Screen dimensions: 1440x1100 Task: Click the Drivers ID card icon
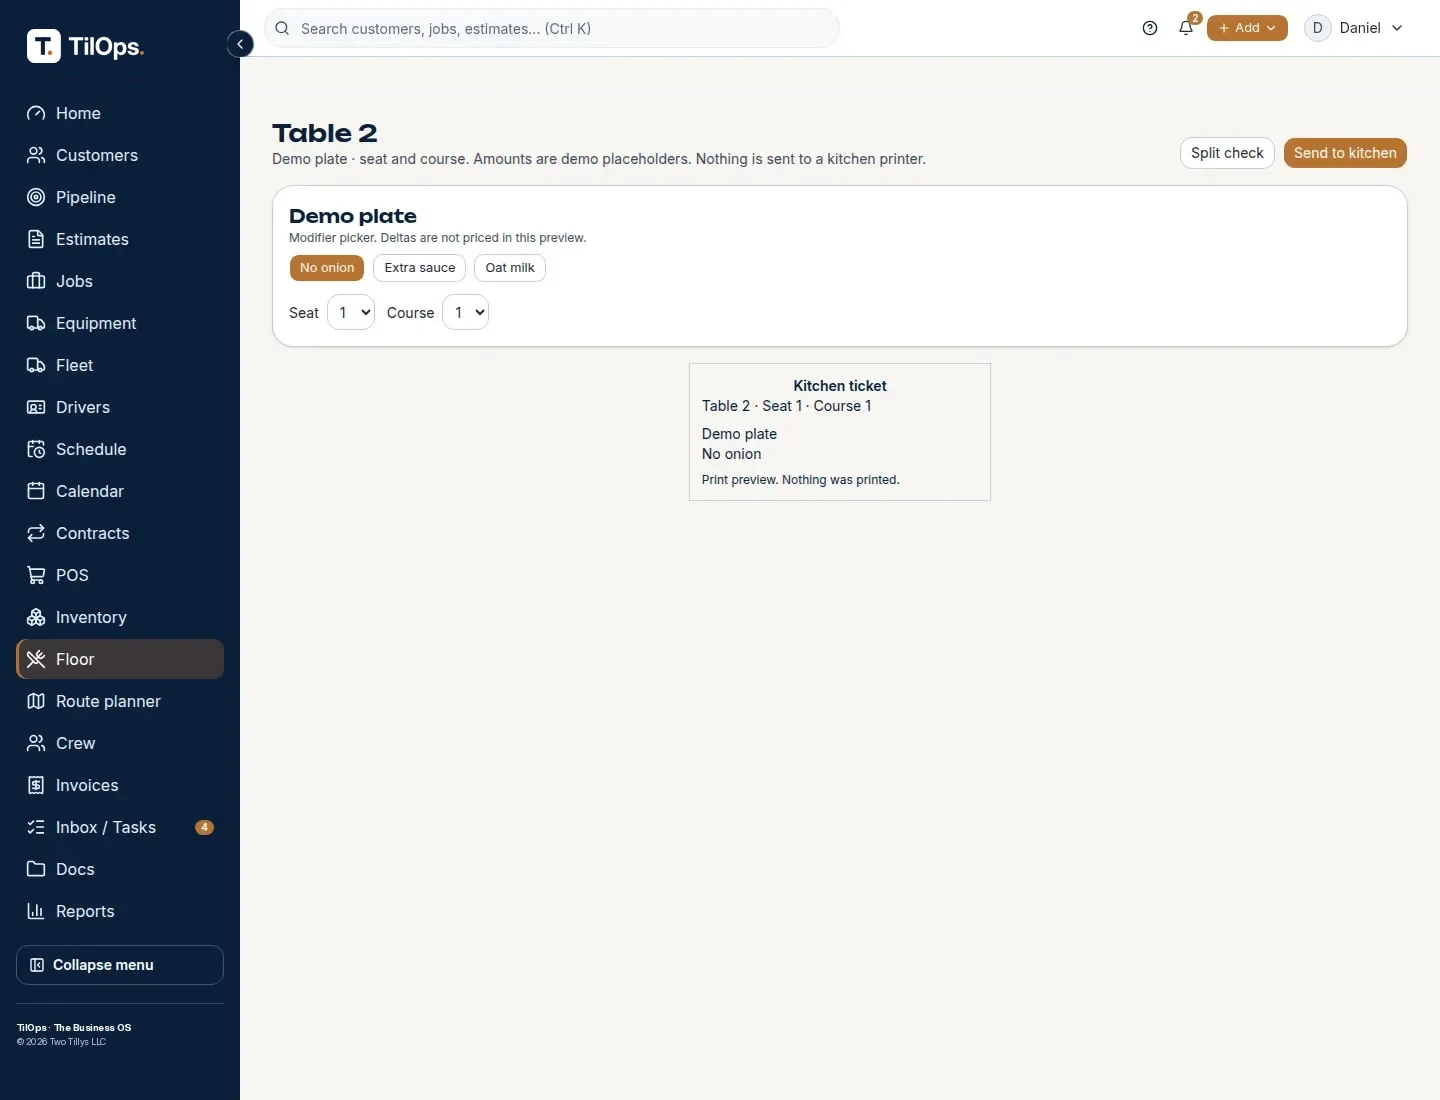tap(36, 407)
